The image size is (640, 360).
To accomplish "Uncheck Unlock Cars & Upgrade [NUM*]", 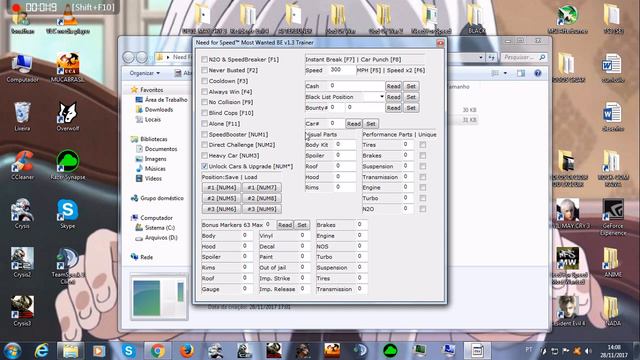I will [204, 166].
